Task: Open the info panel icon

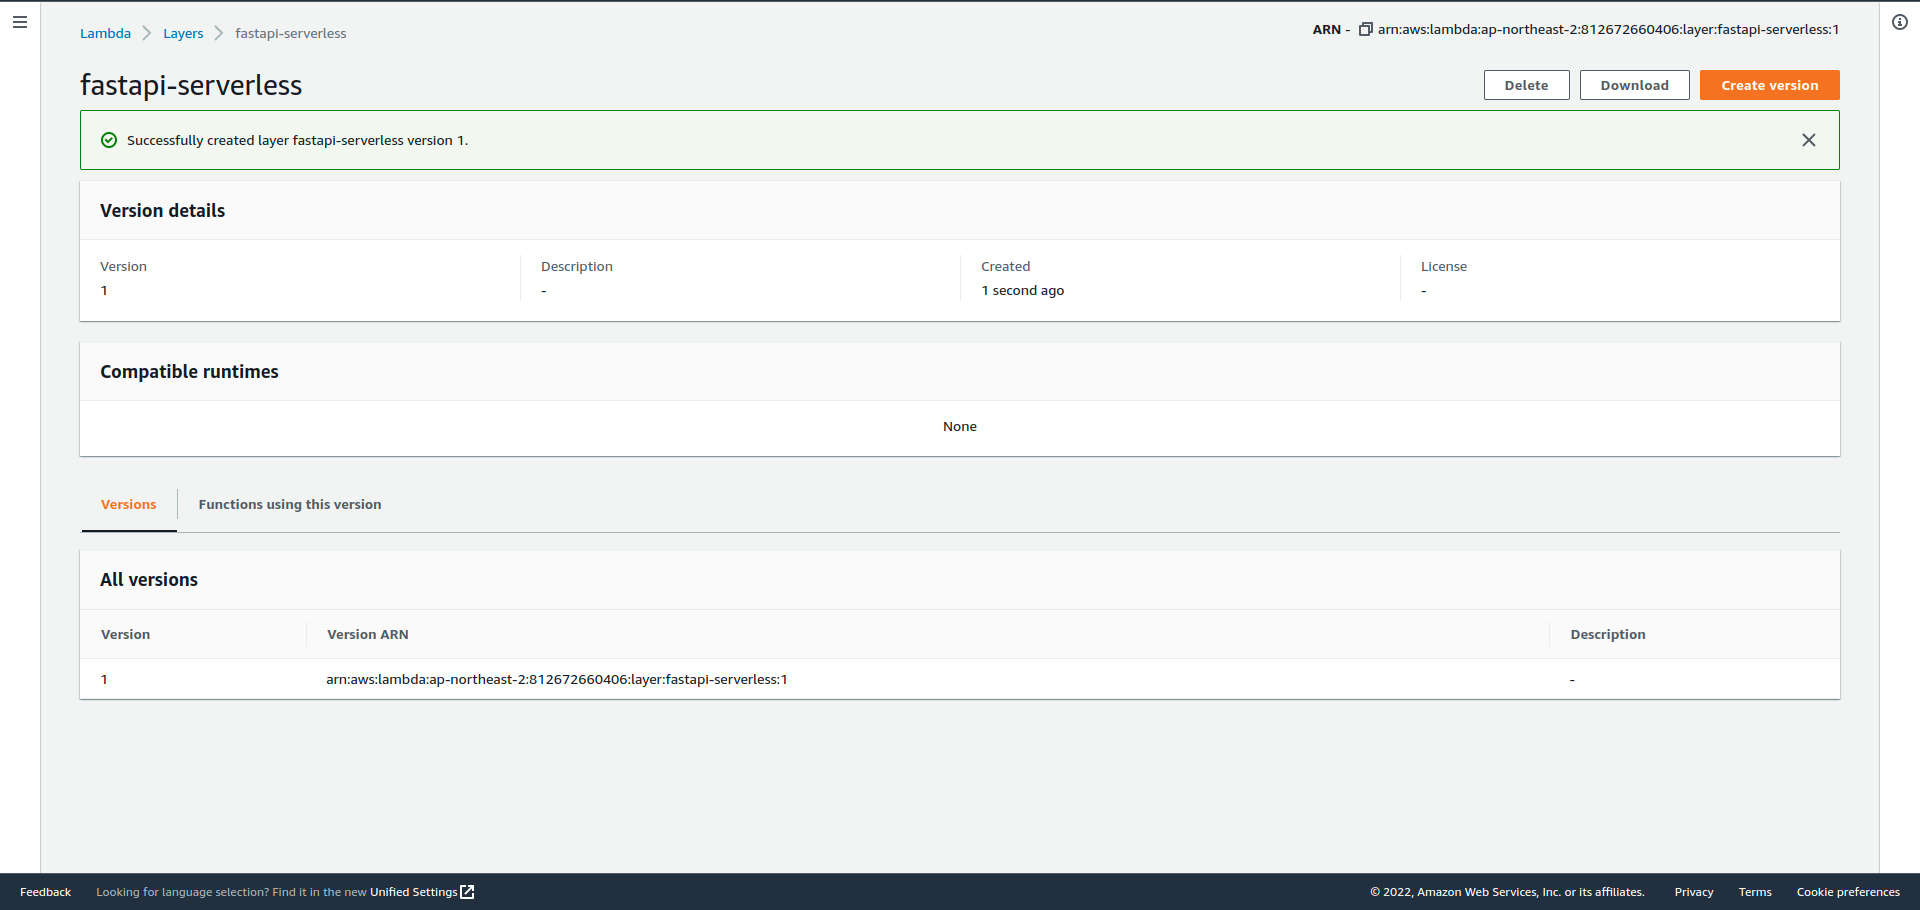Action: click(x=1900, y=22)
